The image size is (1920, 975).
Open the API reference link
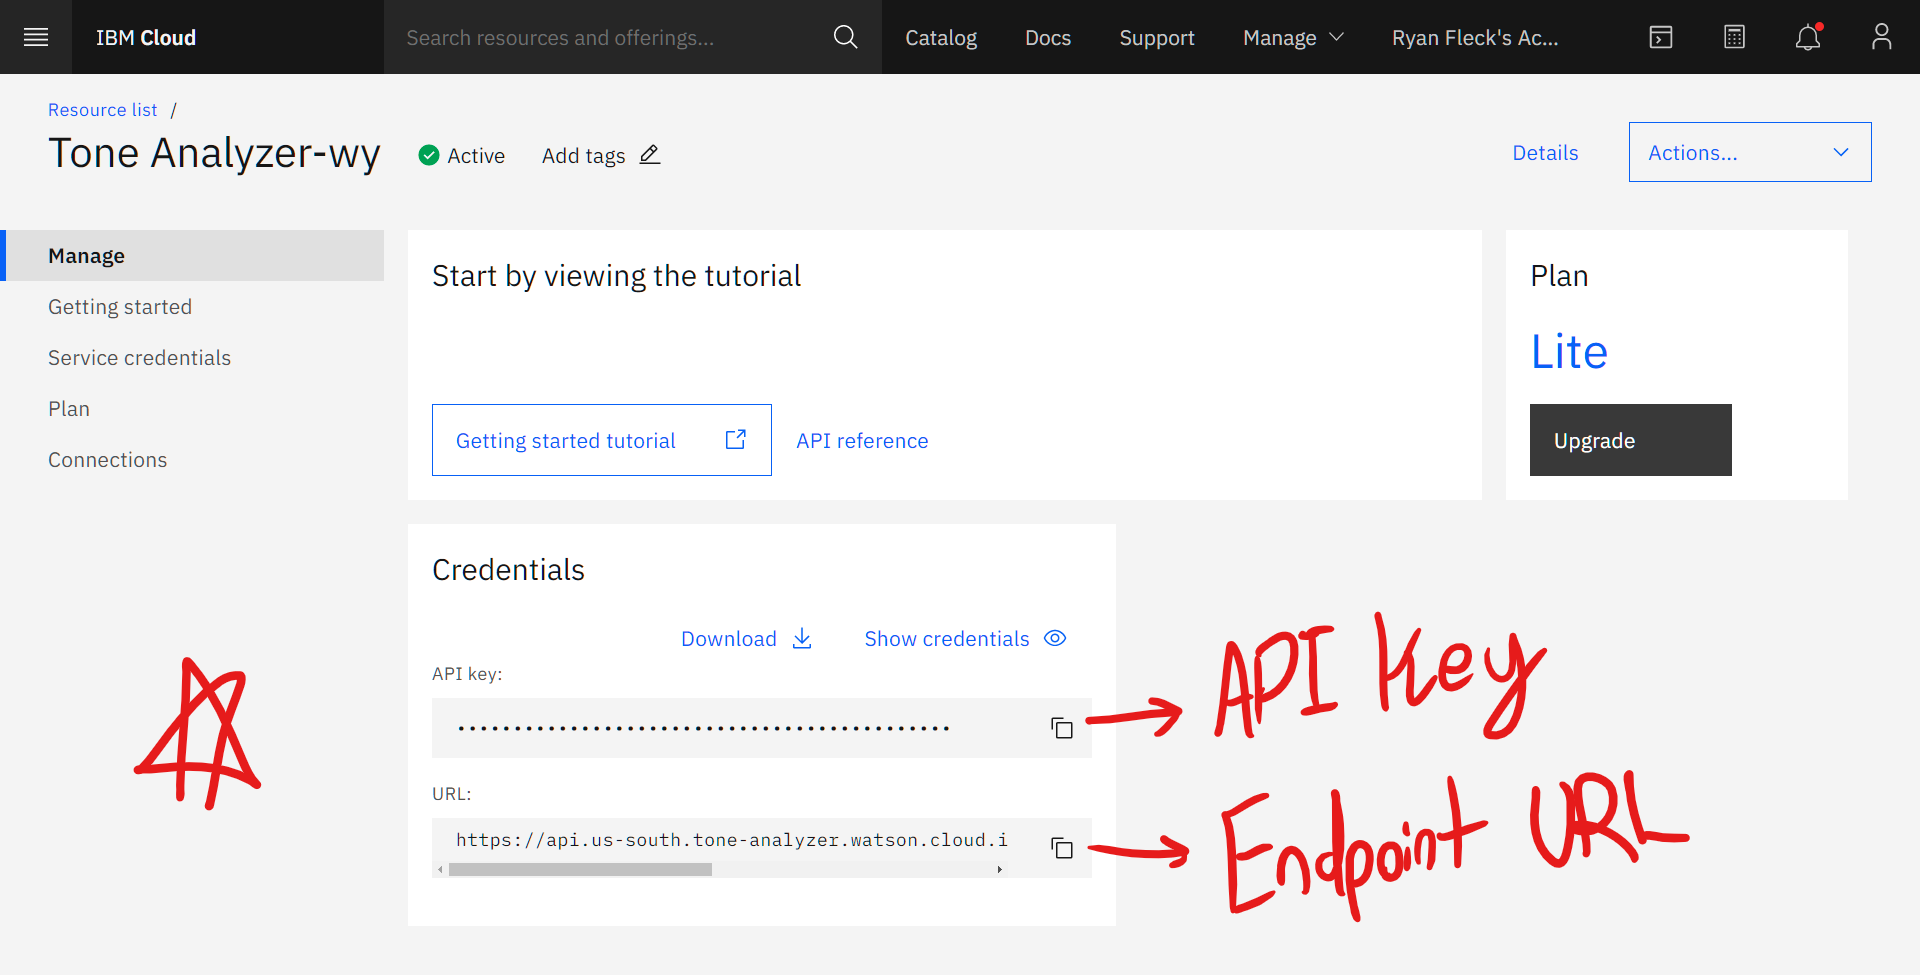coord(862,440)
